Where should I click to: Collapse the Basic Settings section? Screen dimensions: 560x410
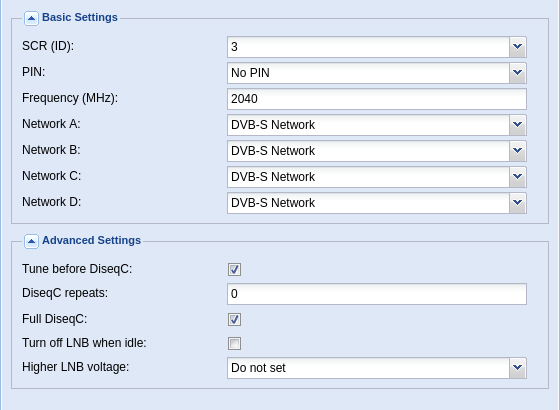click(31, 18)
